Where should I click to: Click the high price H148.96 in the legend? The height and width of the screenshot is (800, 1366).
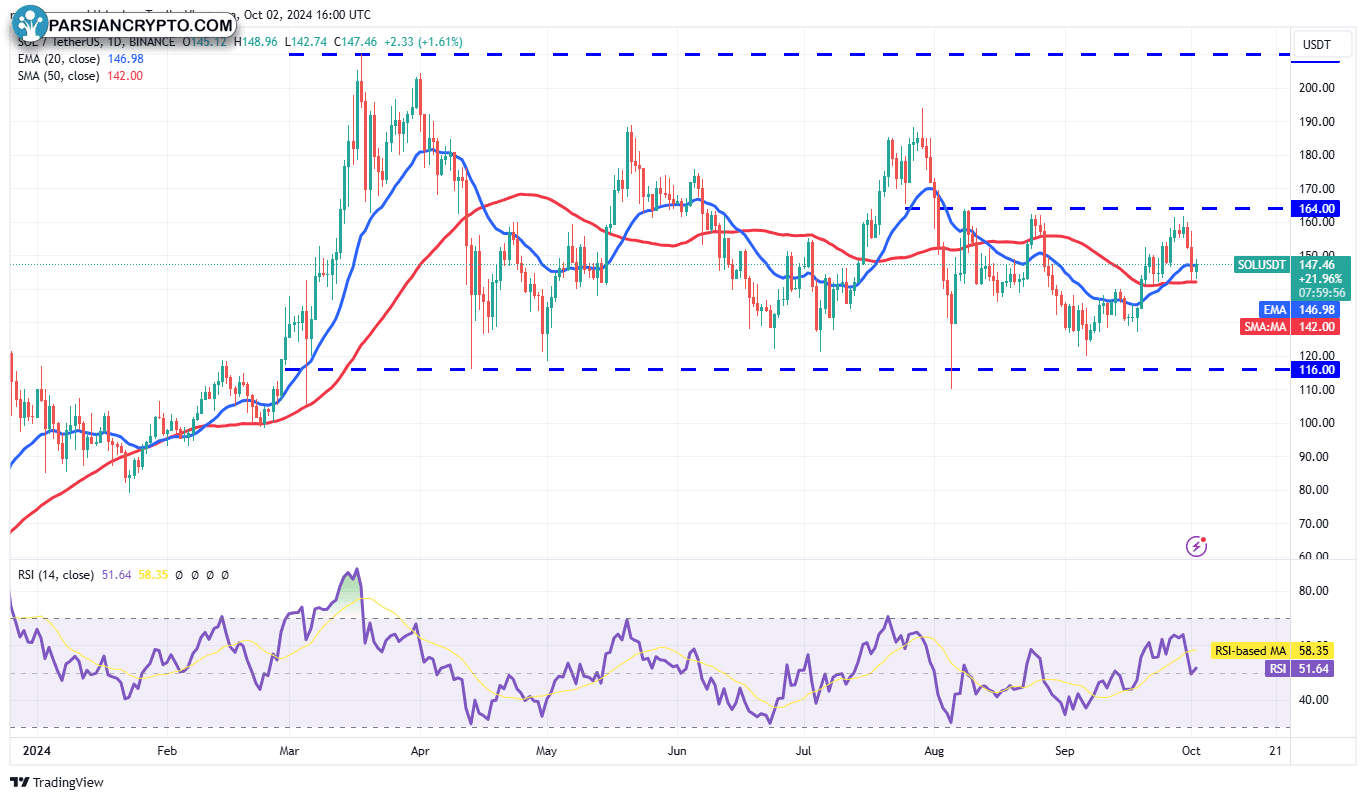258,42
